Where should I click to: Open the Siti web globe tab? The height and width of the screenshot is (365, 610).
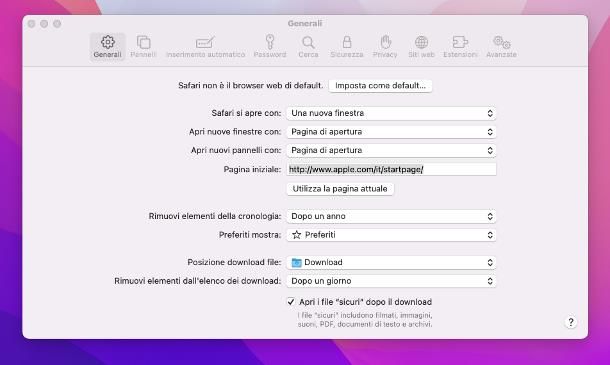point(421,47)
